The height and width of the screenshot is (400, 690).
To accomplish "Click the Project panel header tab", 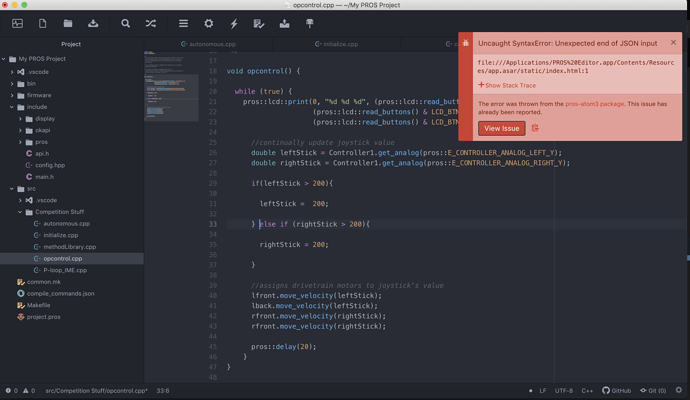I will [71, 44].
